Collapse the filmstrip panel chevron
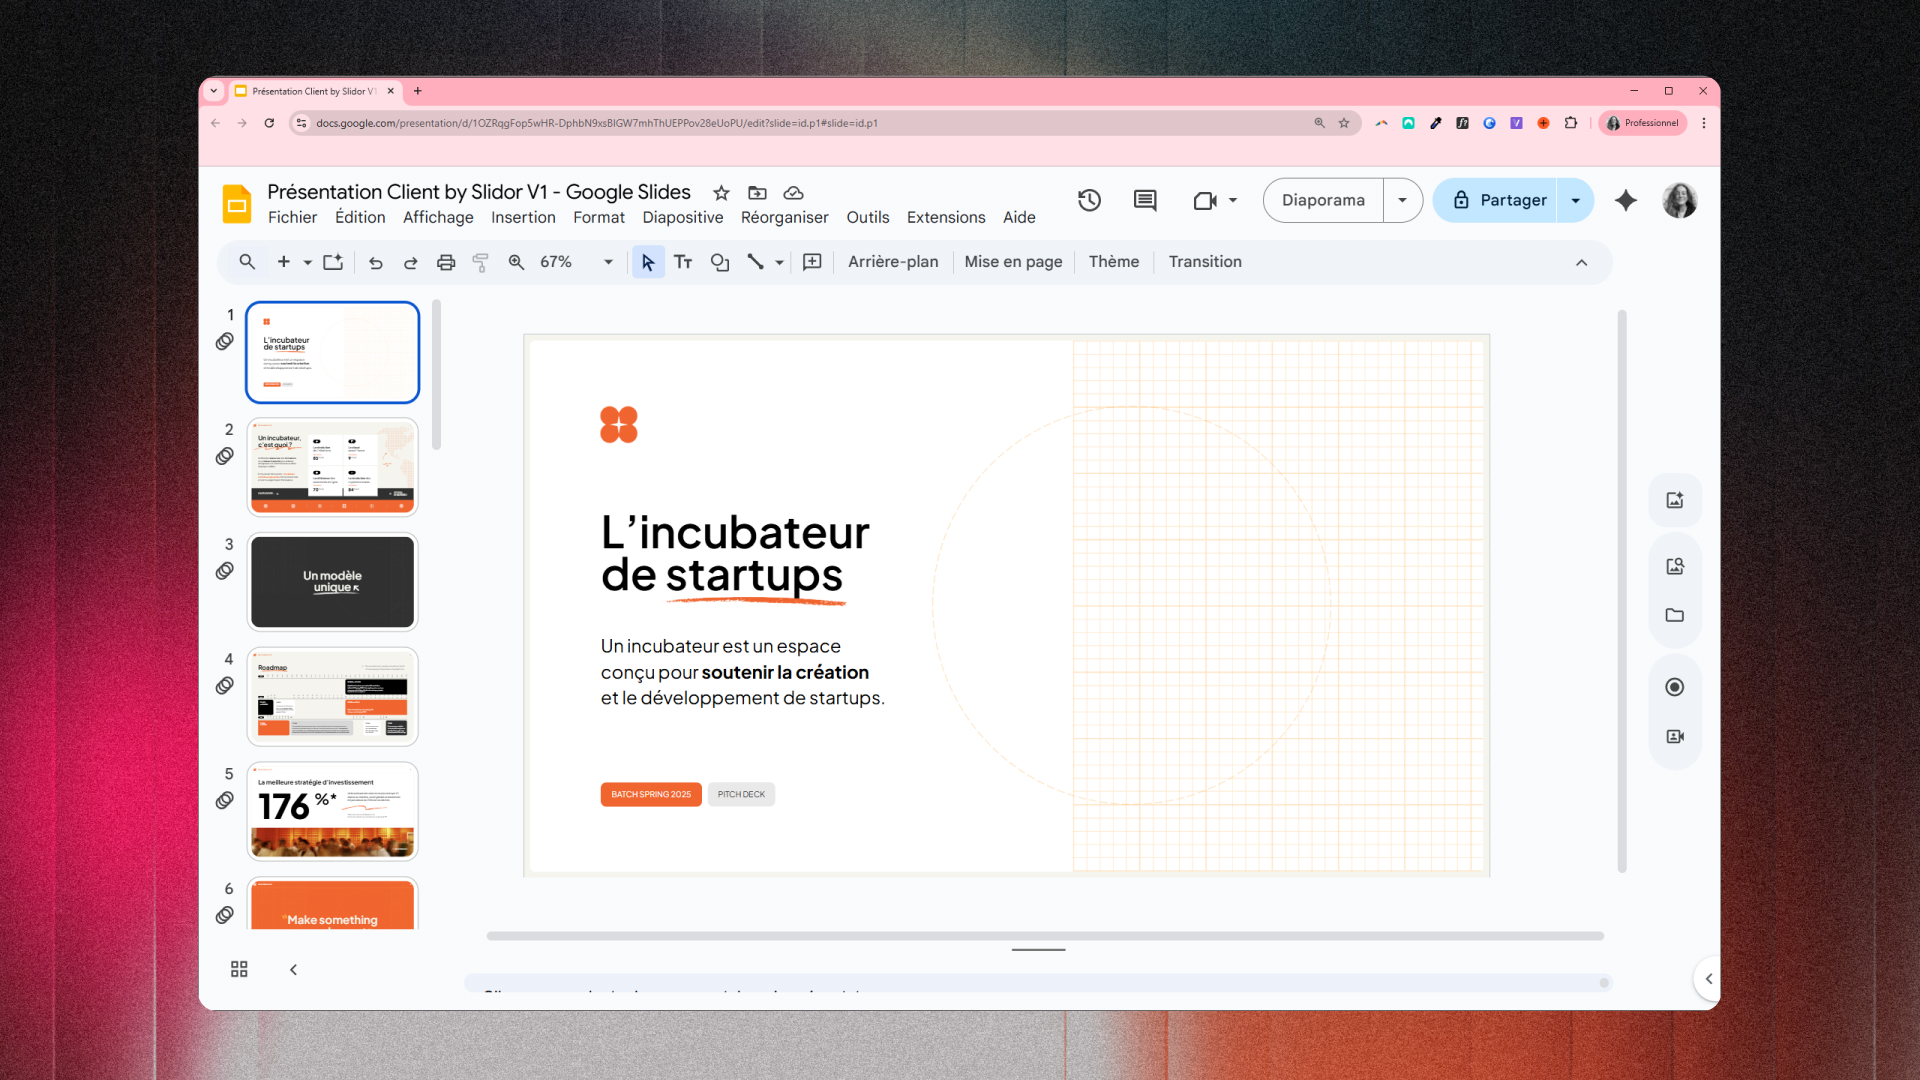The width and height of the screenshot is (1920, 1080). 293,969
